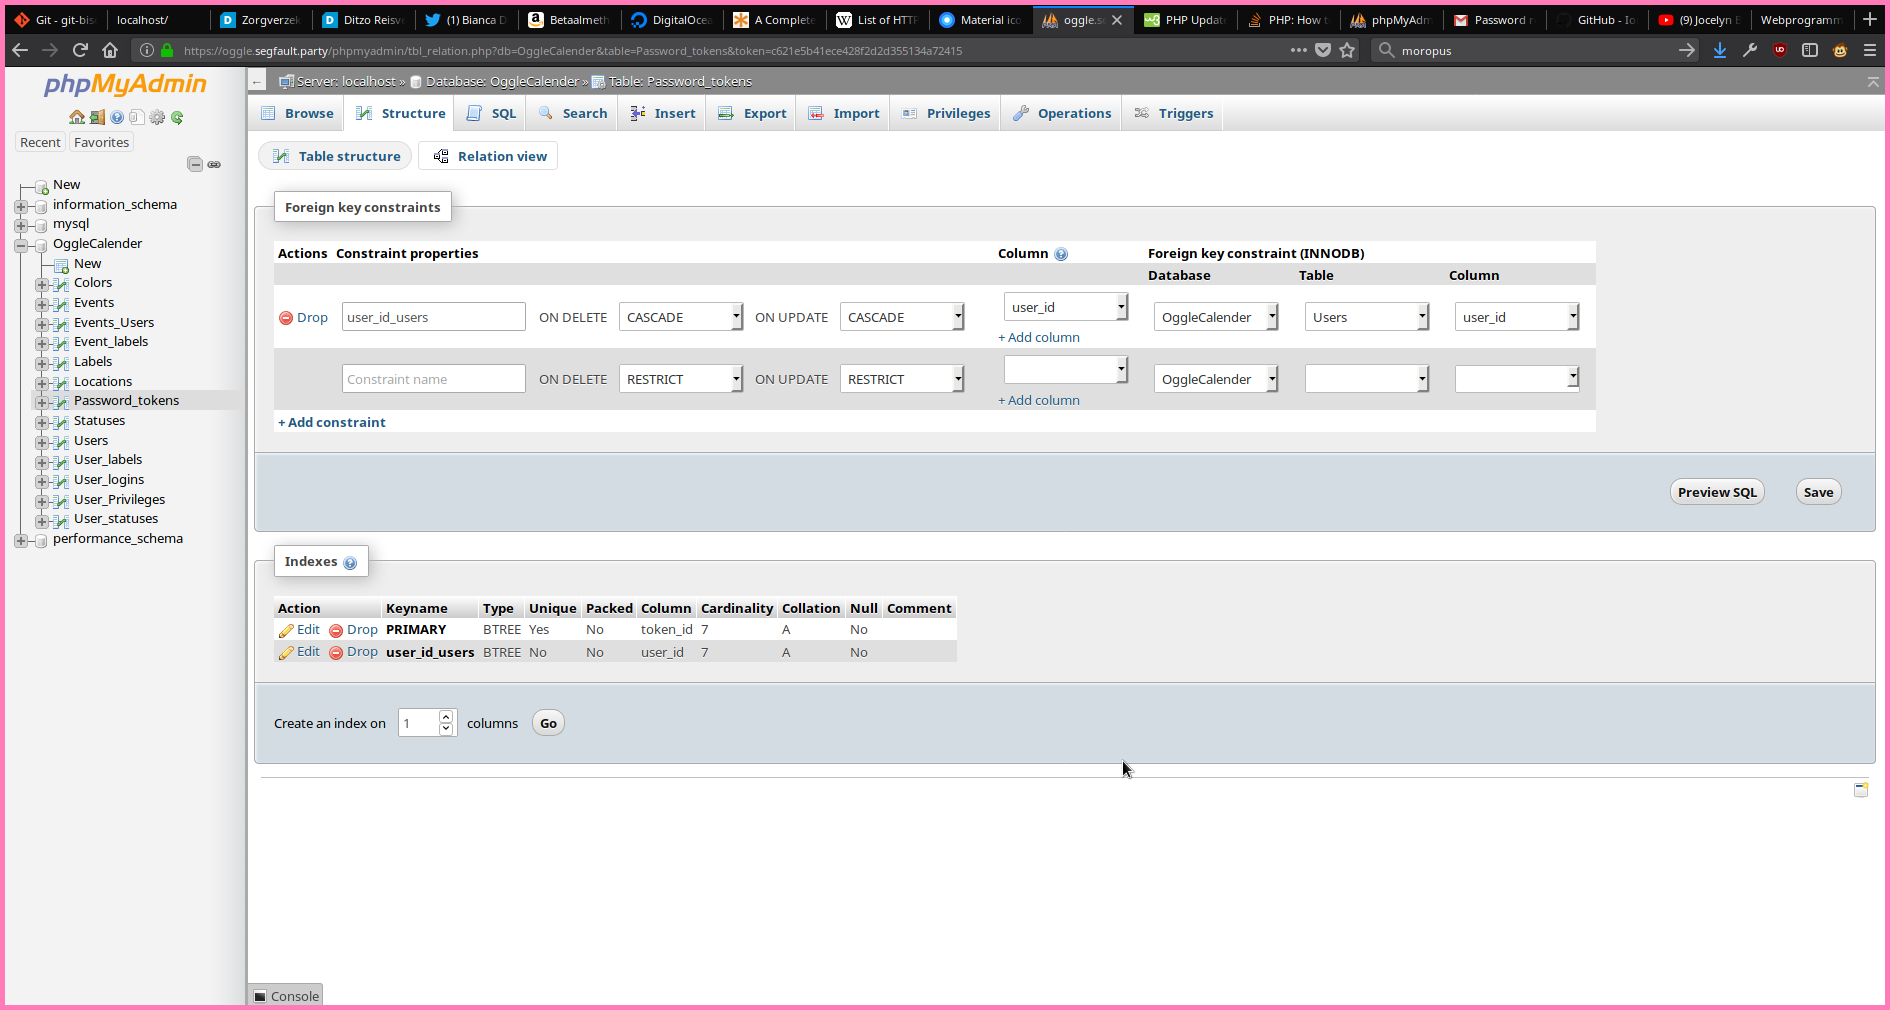Open phpMyAdmin documentation help icon in sidebar
1890x1010 pixels.
(117, 117)
